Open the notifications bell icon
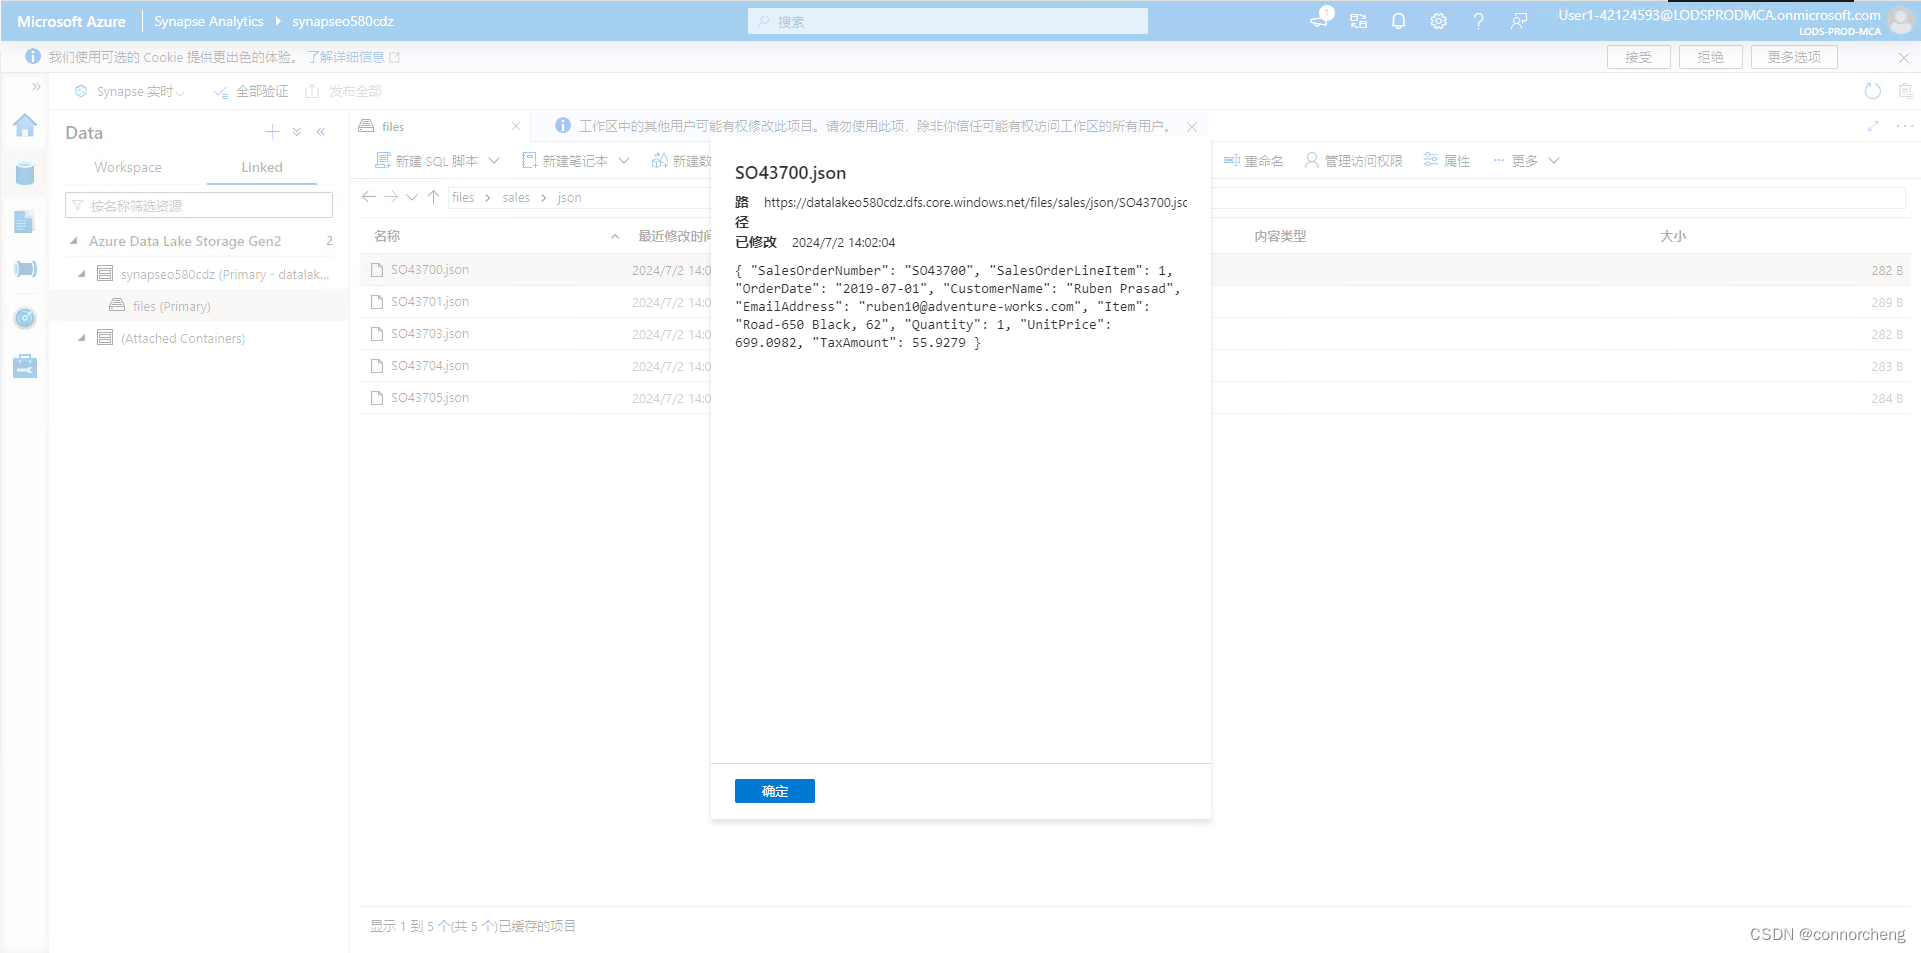This screenshot has height=953, width=1921. pos(1398,21)
